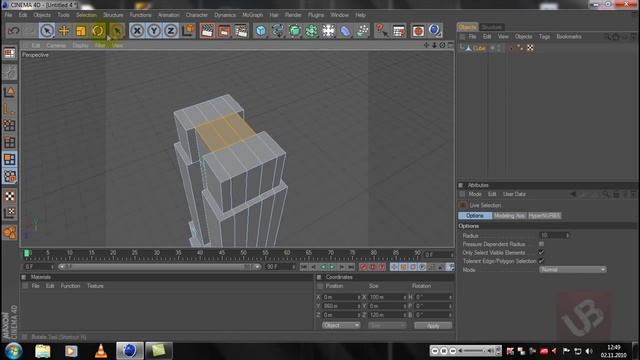
Task: Open the Spline objects icon
Action: pyautogui.click(x=278, y=31)
